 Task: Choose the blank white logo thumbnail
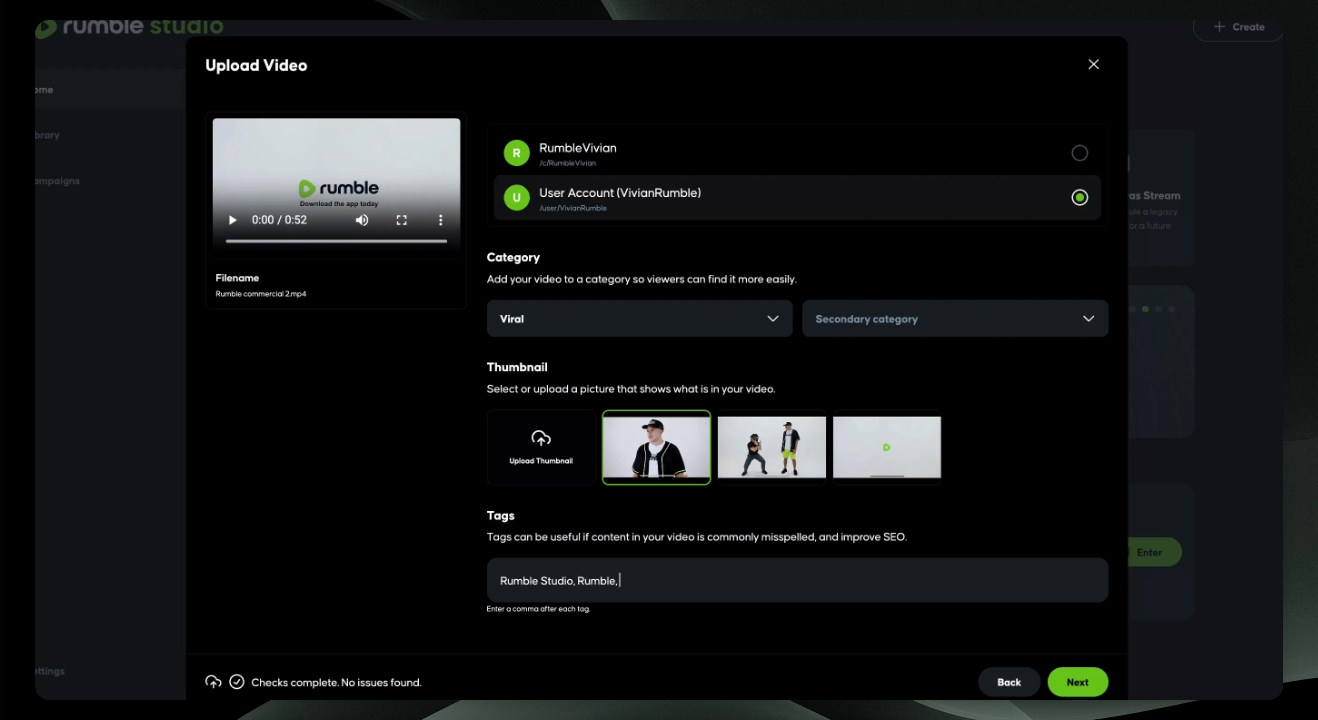point(887,447)
